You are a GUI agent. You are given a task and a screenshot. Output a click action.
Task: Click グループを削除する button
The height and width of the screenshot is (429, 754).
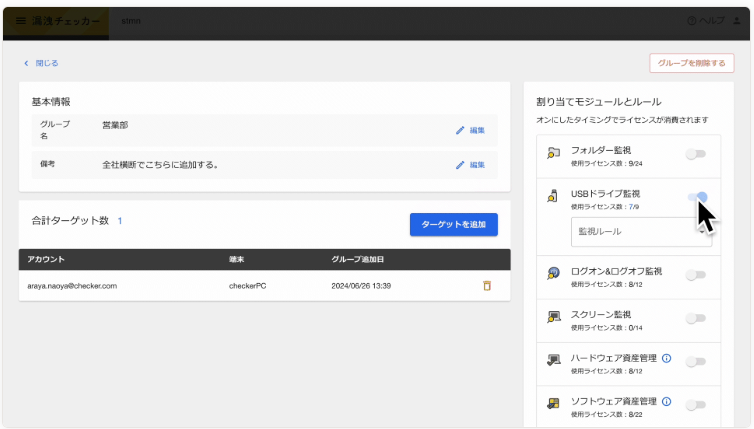tap(691, 63)
